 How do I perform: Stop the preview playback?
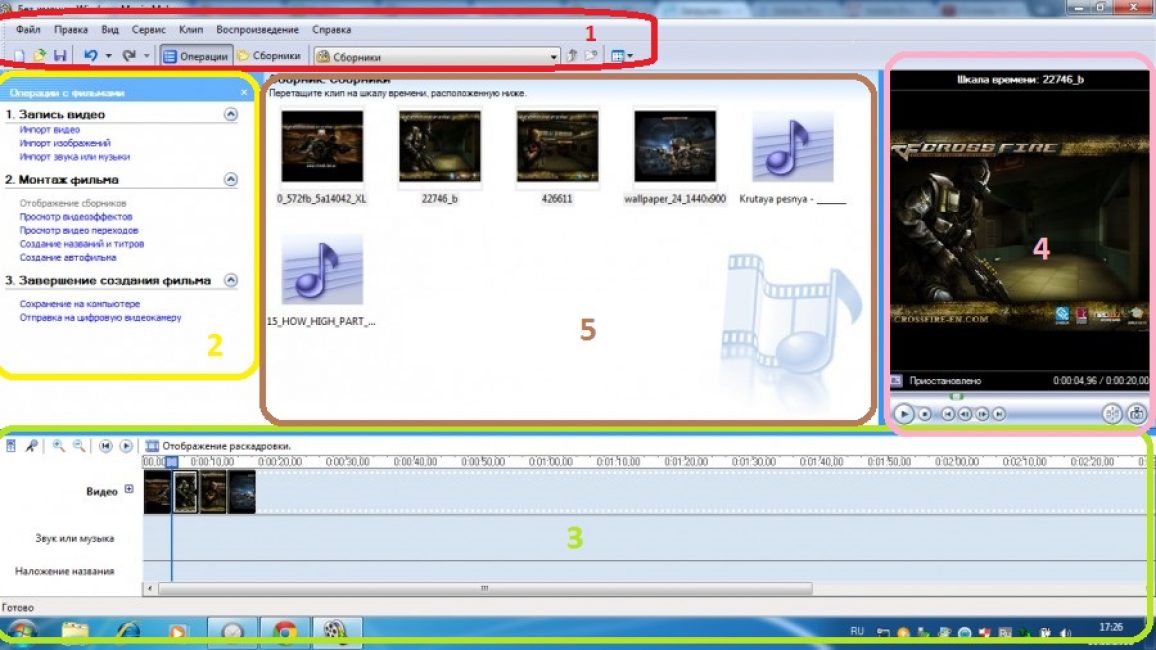tap(925, 414)
